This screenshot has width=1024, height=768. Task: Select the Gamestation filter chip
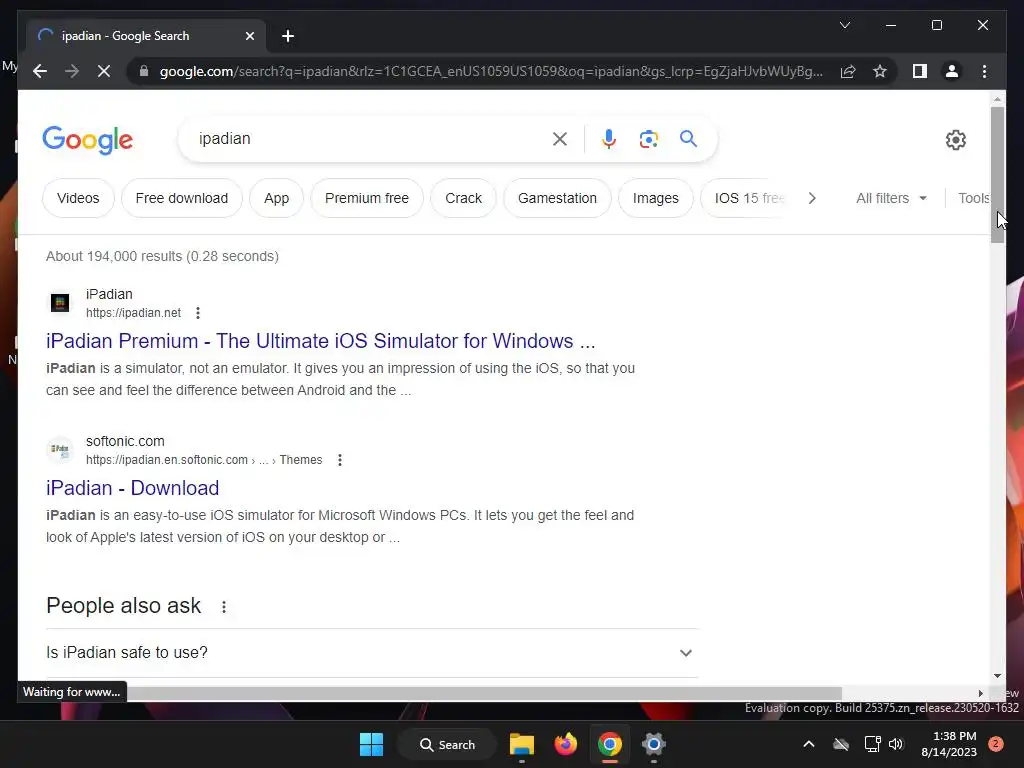click(x=557, y=198)
